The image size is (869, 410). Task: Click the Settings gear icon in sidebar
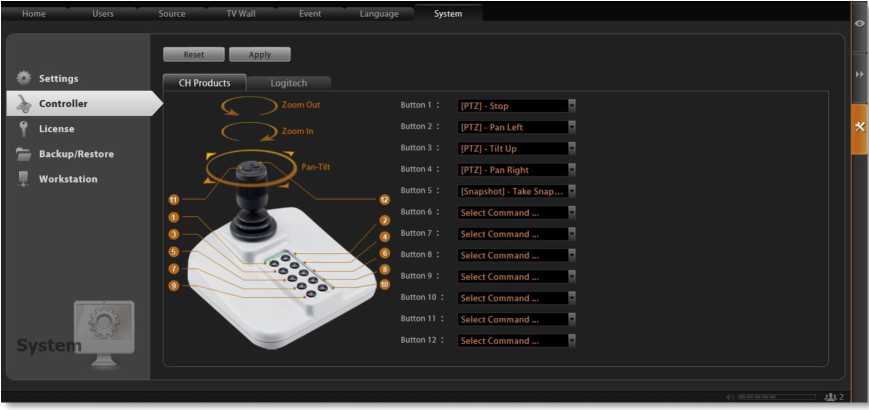23,78
